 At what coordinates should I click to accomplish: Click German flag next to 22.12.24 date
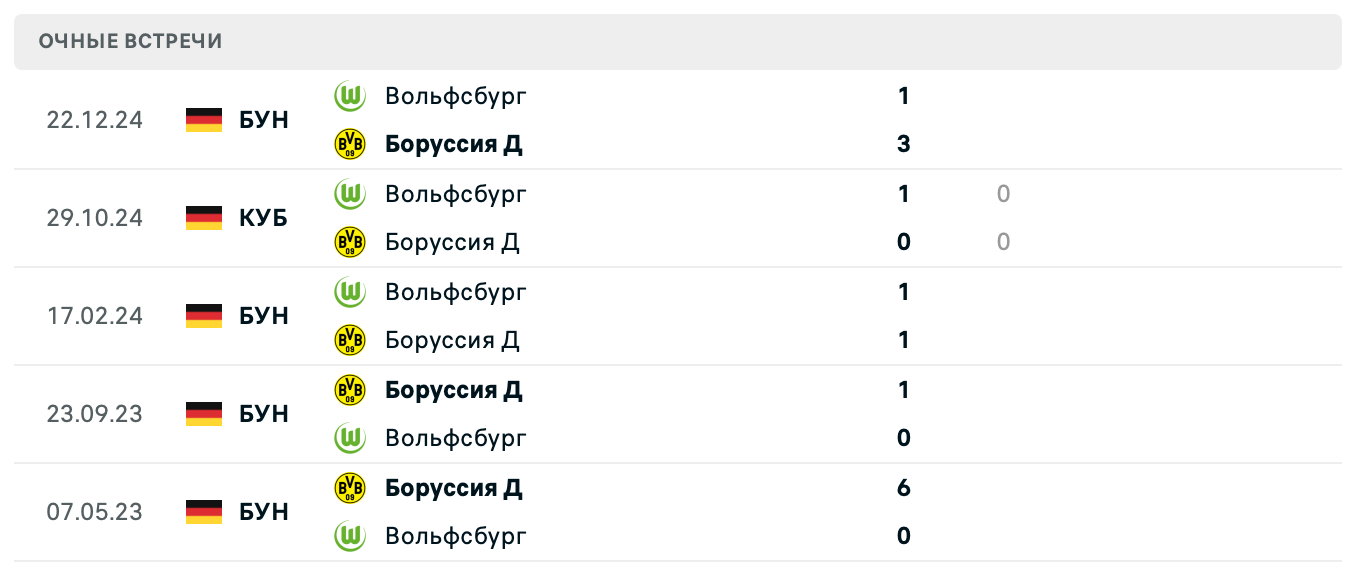(x=204, y=120)
